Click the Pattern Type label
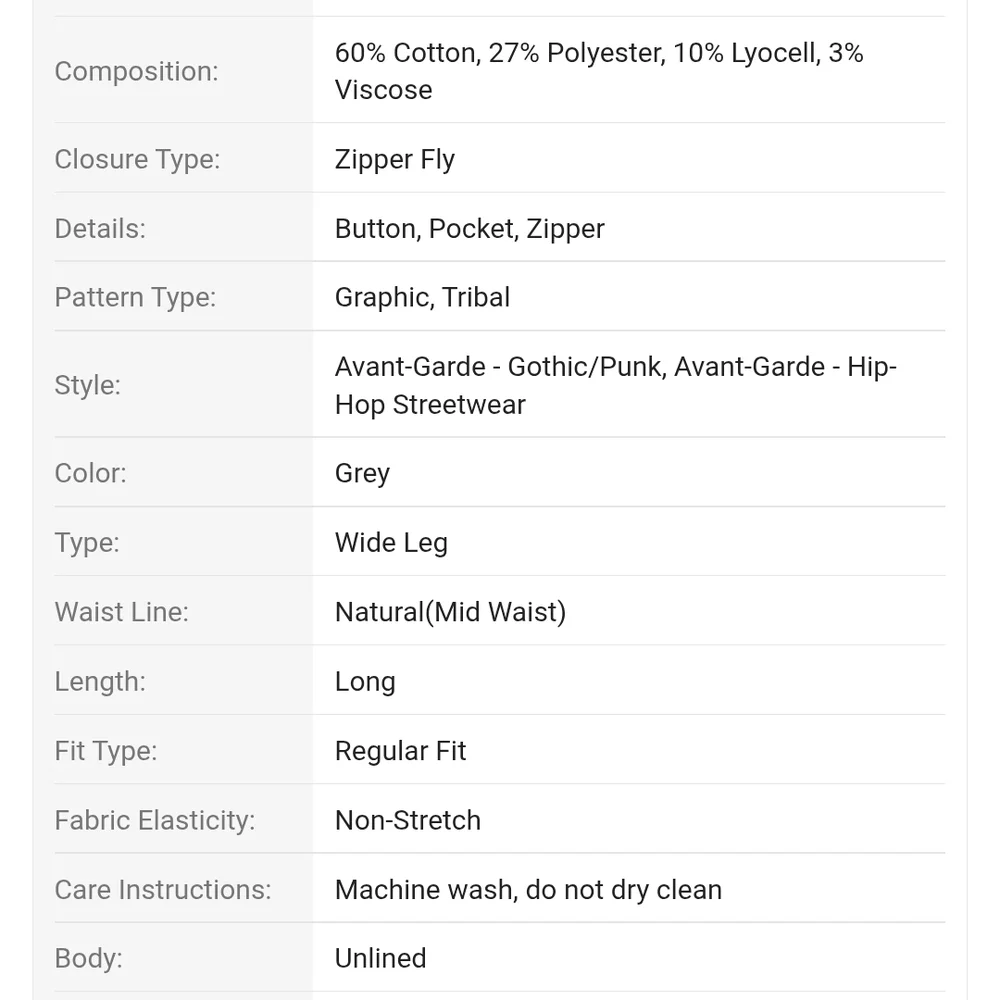The image size is (1000, 1000). click(x=135, y=297)
